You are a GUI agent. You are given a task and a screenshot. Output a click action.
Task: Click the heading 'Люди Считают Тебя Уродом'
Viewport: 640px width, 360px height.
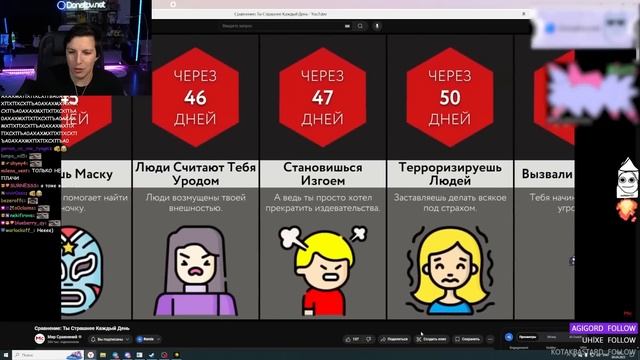(196, 173)
